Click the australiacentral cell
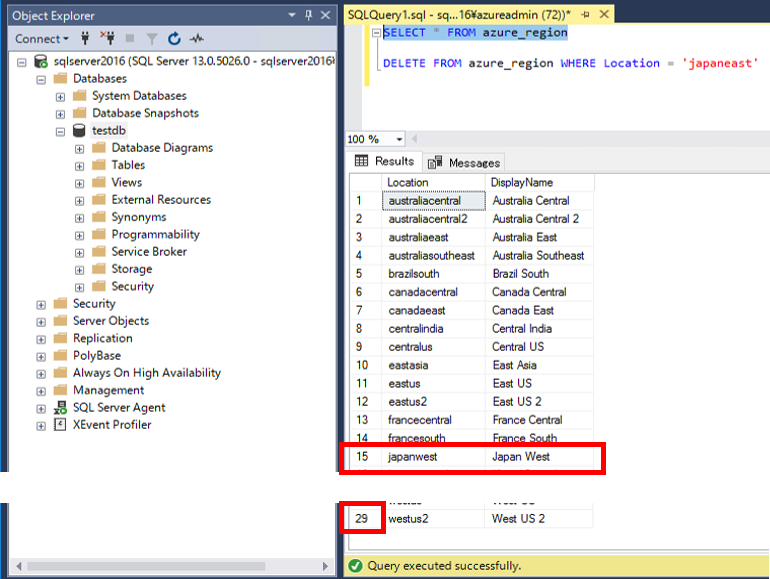 pos(434,200)
